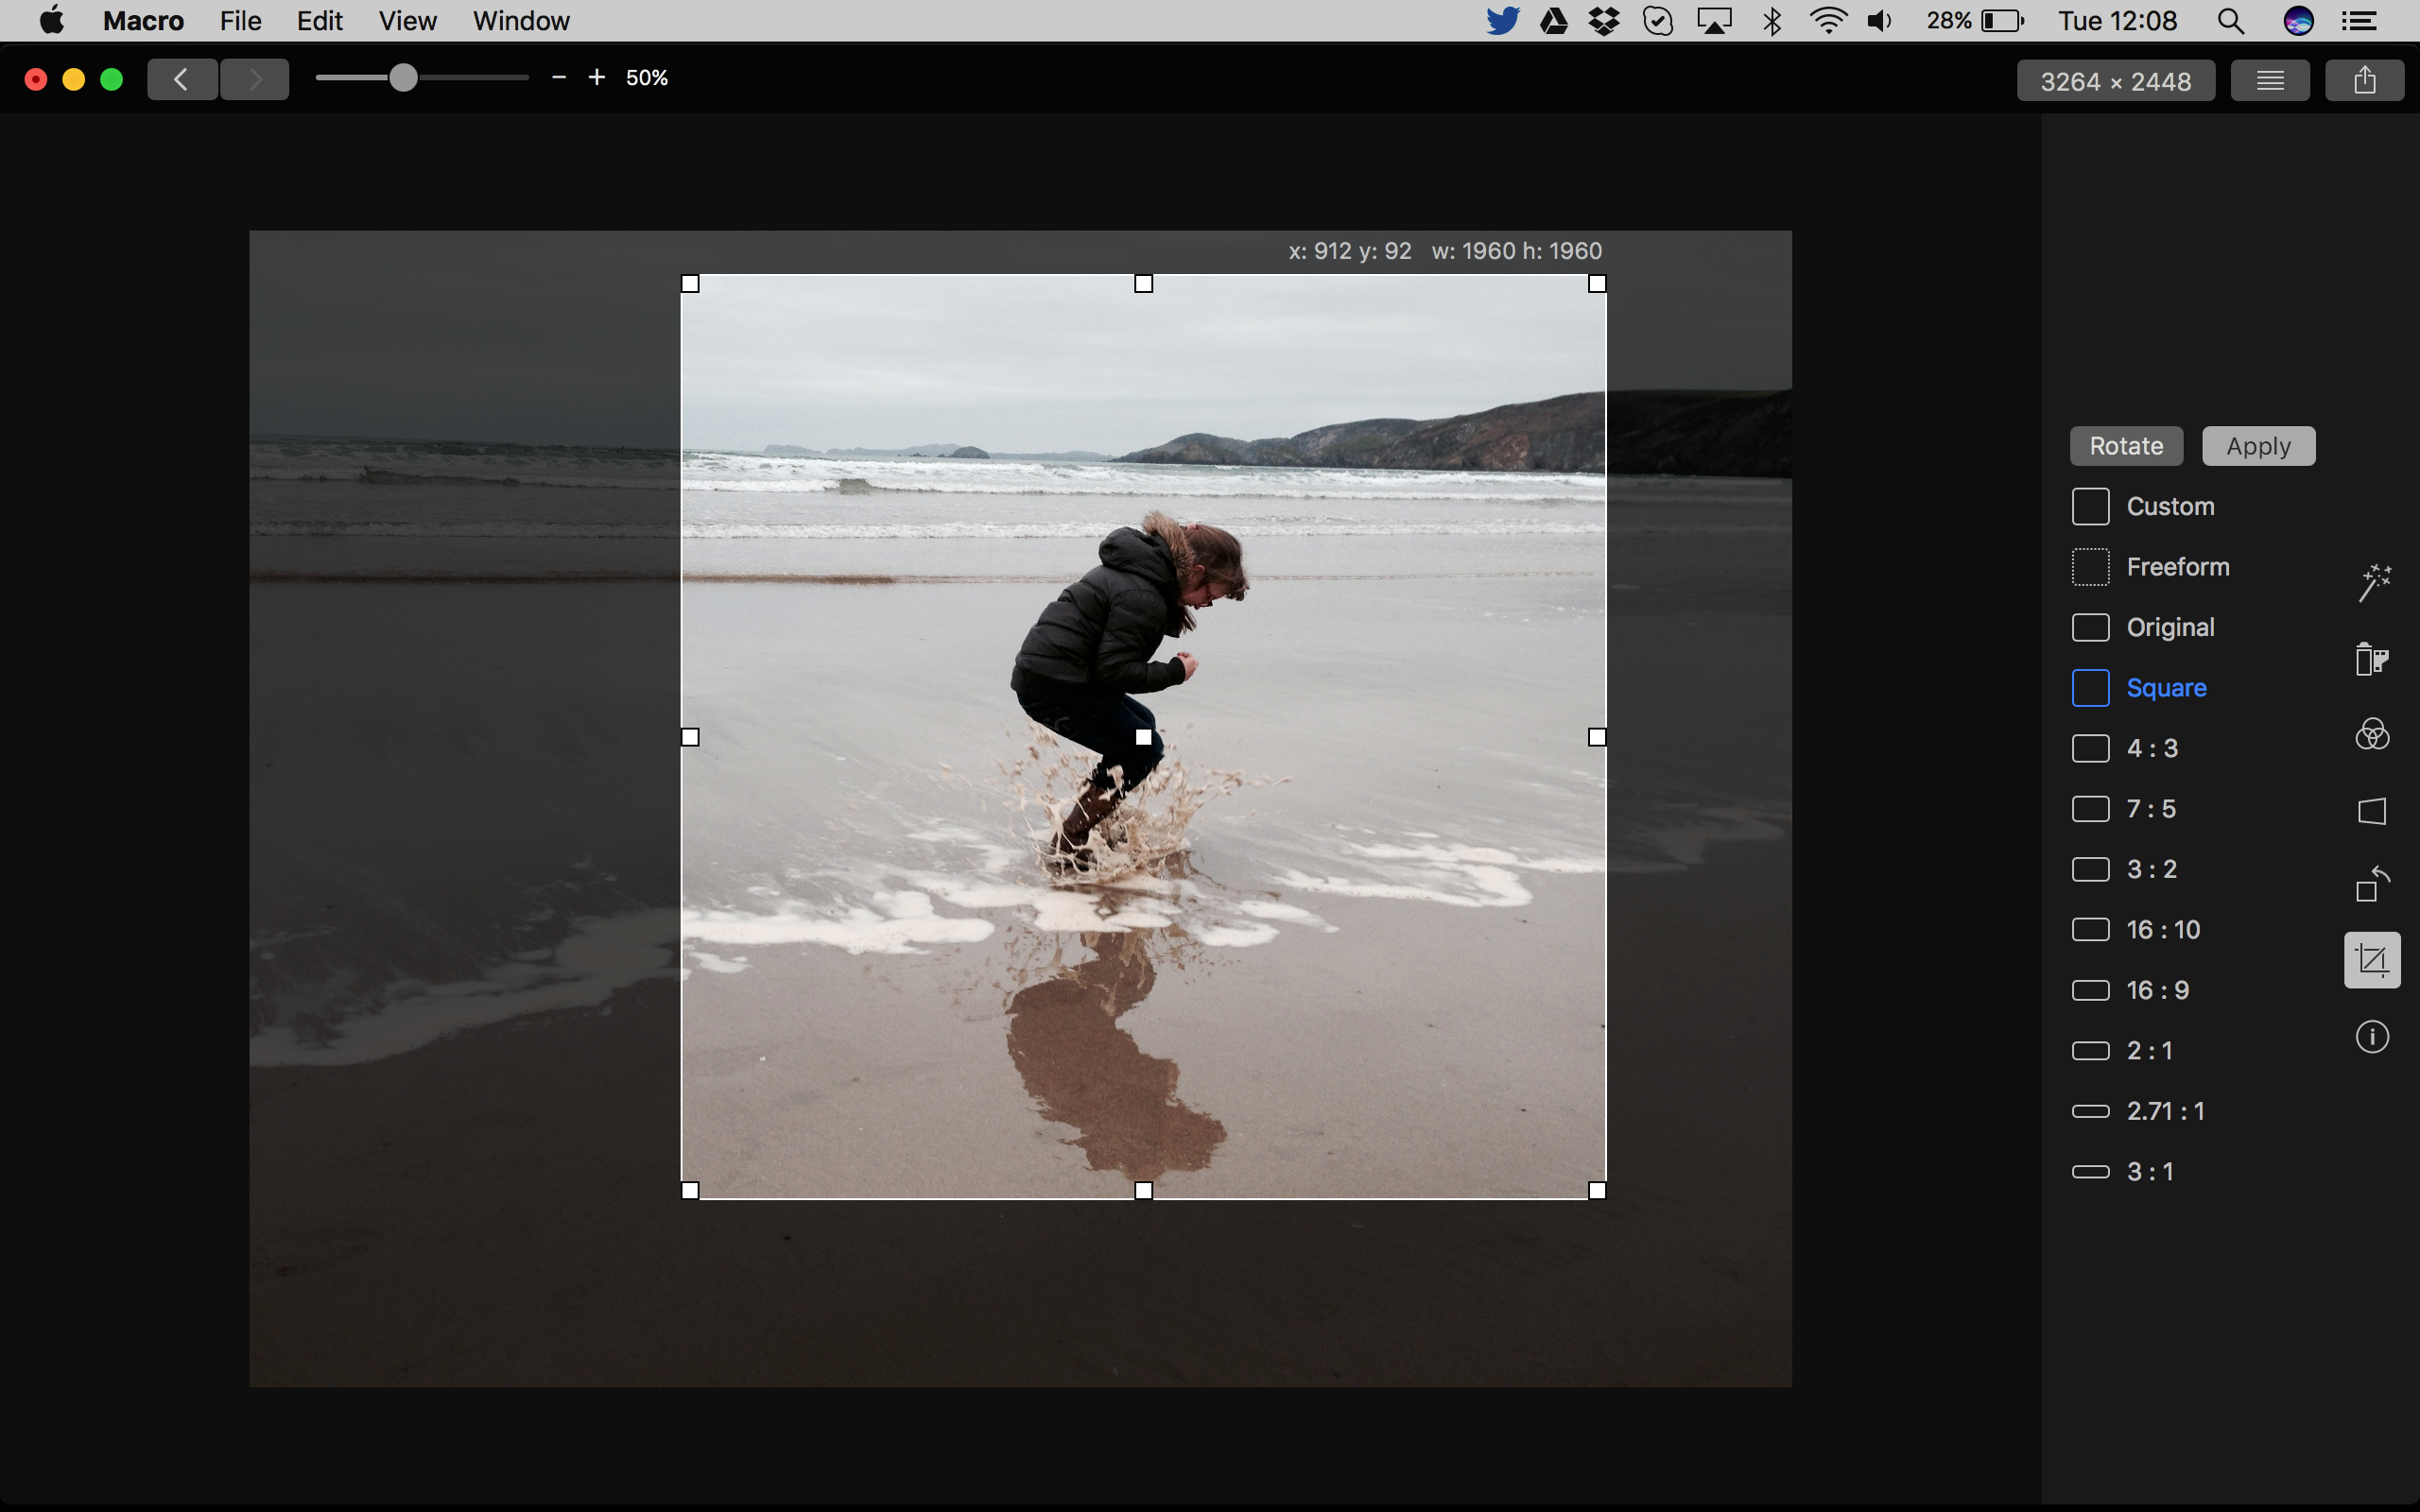Open the magic wand enhance tool
Viewport: 2420px width, 1512px height.
coord(2373,582)
